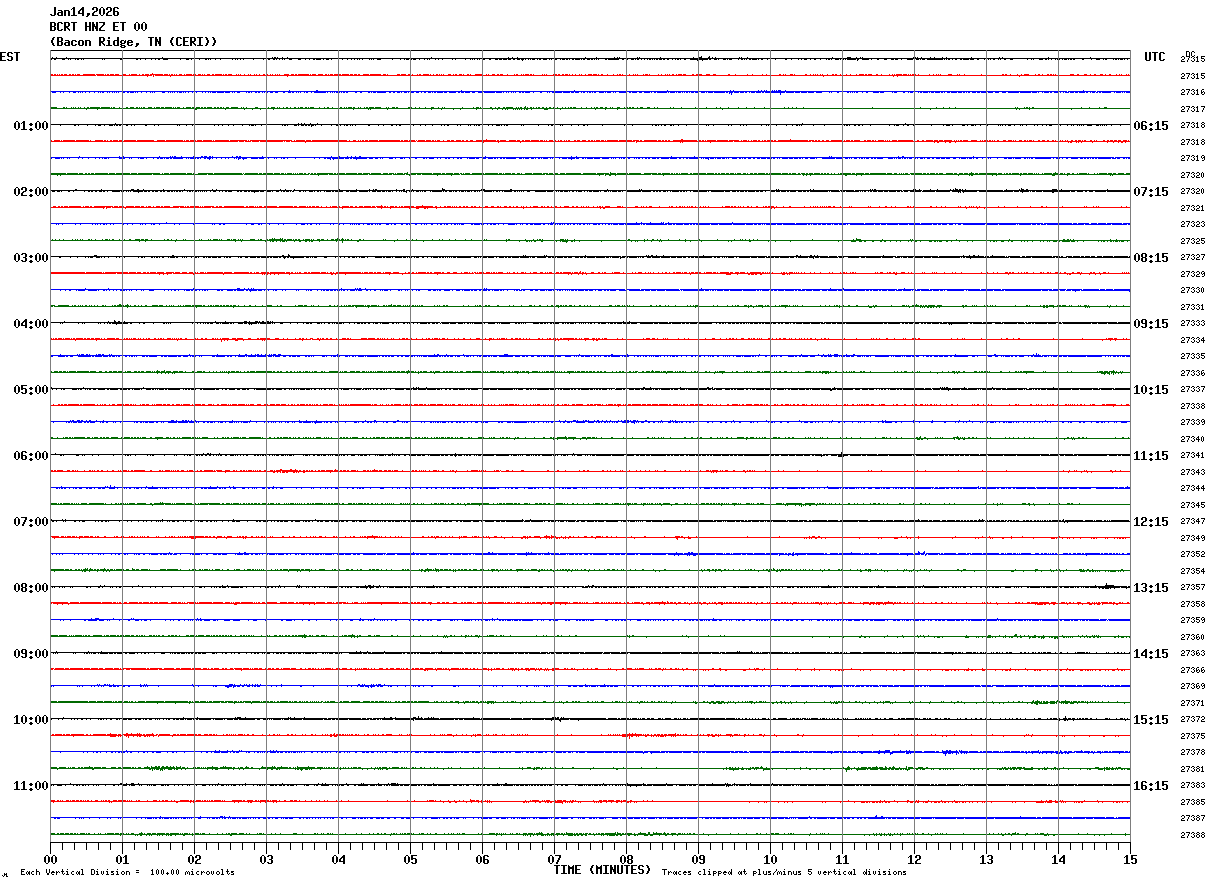Click minute label 01 on time axis
This screenshot has width=1210, height=886.
click(x=122, y=859)
